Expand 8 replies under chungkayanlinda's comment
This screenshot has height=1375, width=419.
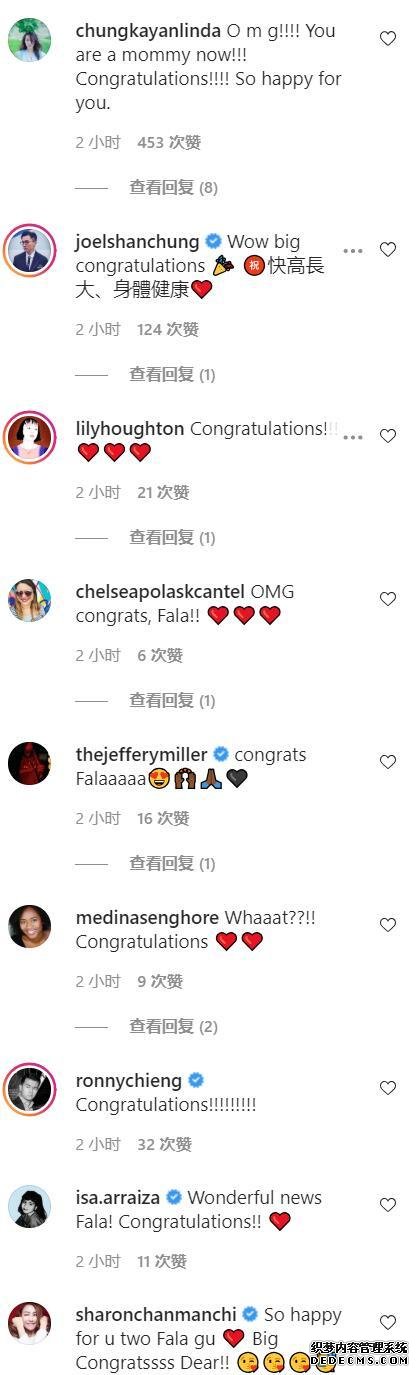coord(173,187)
